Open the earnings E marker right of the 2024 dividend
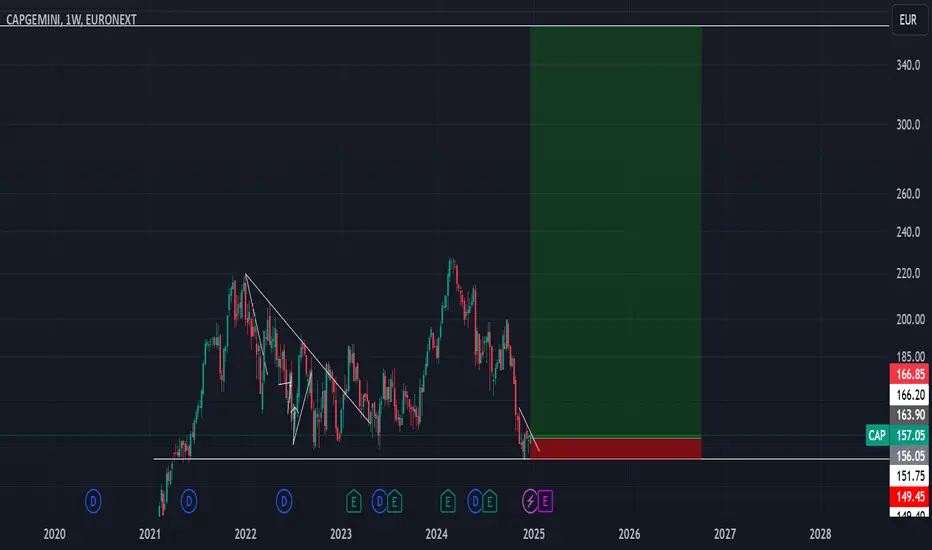This screenshot has width=932, height=550. coord(490,501)
